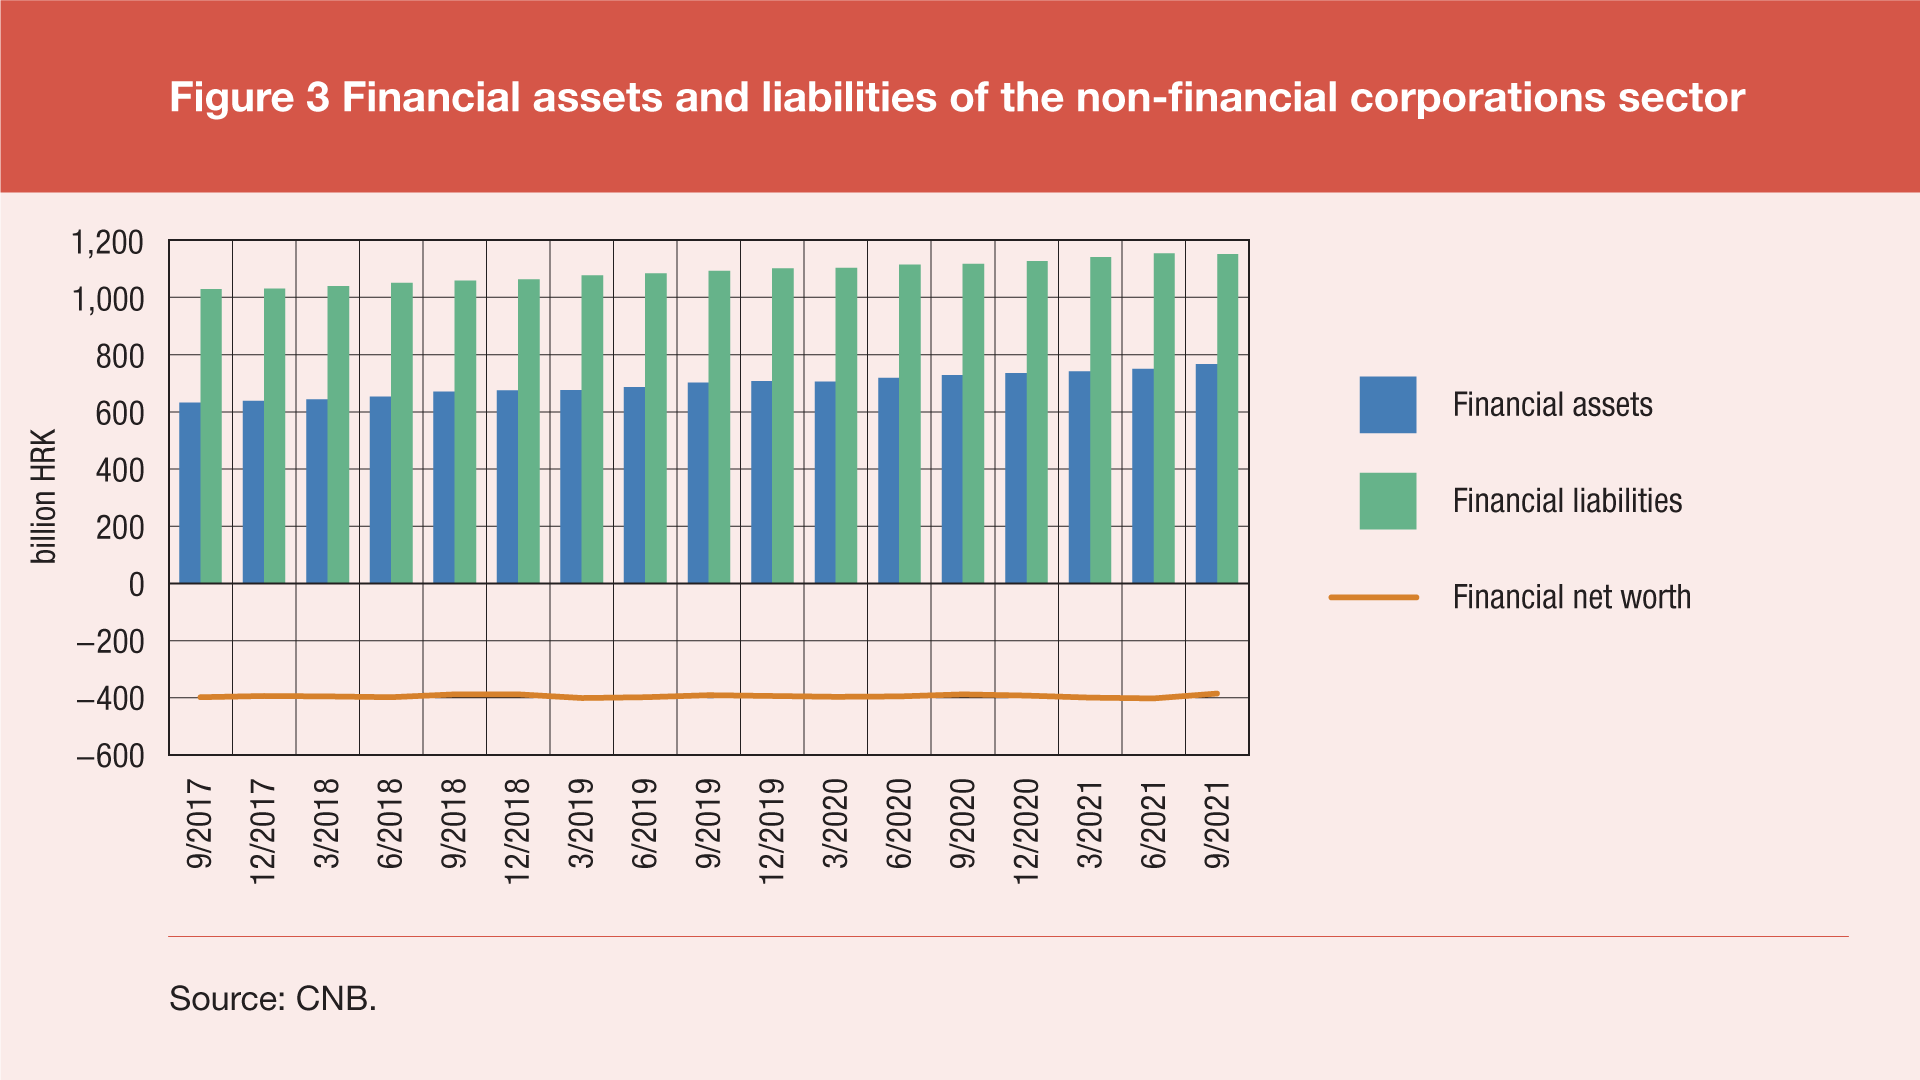Click the green Financial liabilities legend swatch
The height and width of the screenshot is (1080, 1920).
click(1387, 501)
